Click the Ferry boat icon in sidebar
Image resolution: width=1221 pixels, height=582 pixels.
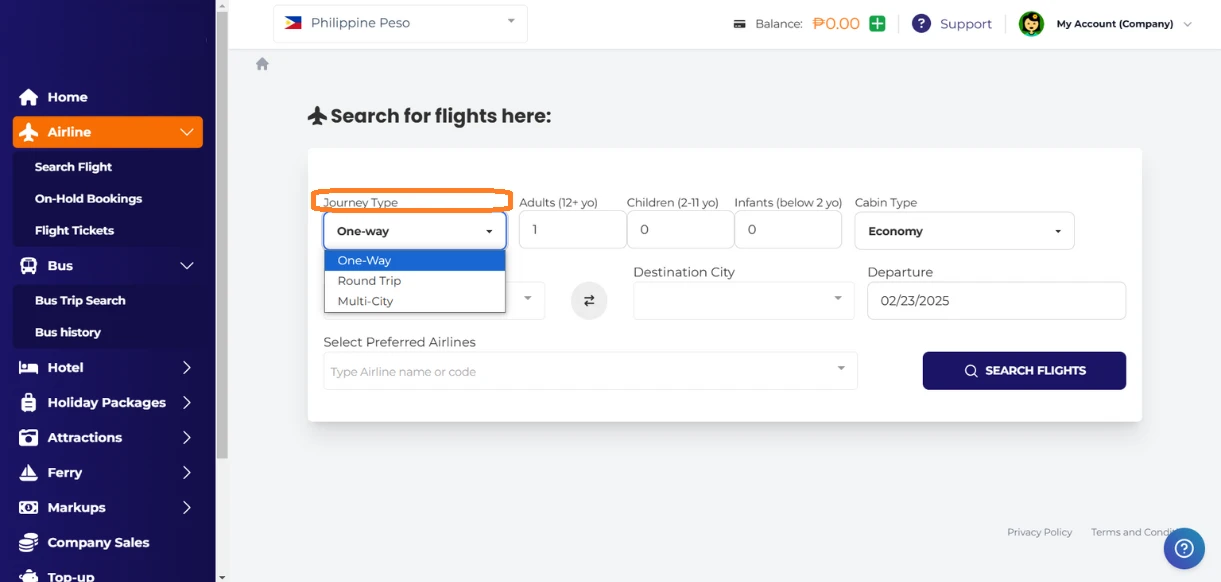29,473
